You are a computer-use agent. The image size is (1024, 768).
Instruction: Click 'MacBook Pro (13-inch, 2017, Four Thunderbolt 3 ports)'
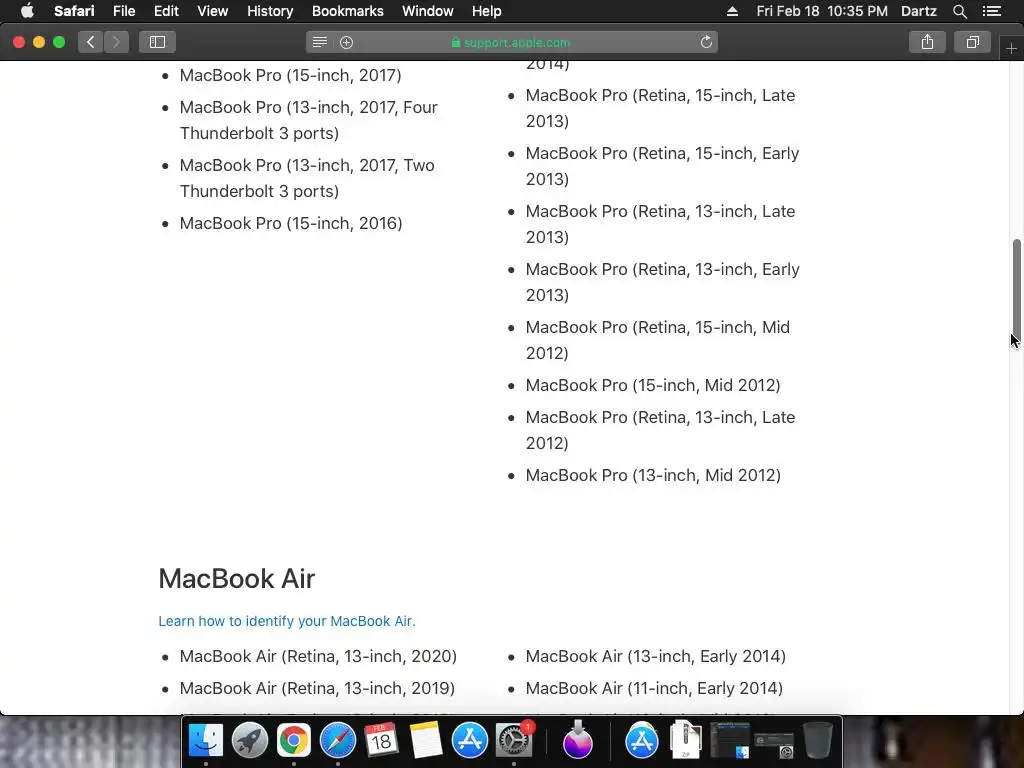coord(309,120)
